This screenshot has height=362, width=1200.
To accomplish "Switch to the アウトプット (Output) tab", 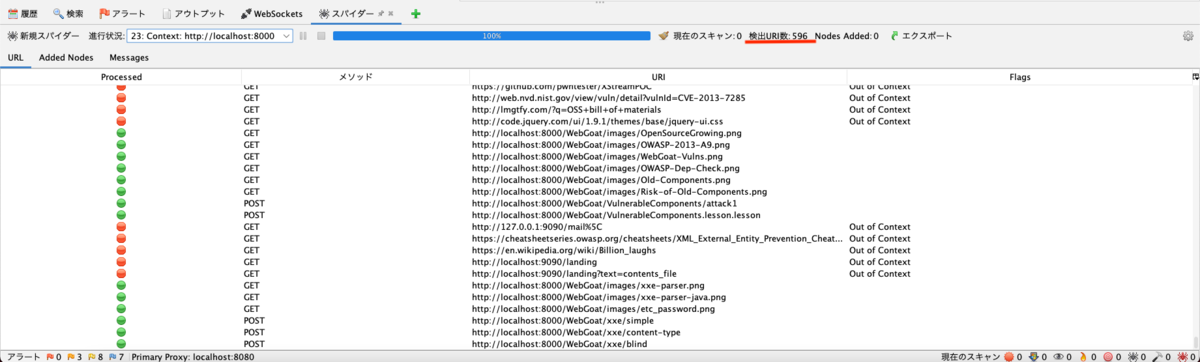I will pyautogui.click(x=194, y=14).
